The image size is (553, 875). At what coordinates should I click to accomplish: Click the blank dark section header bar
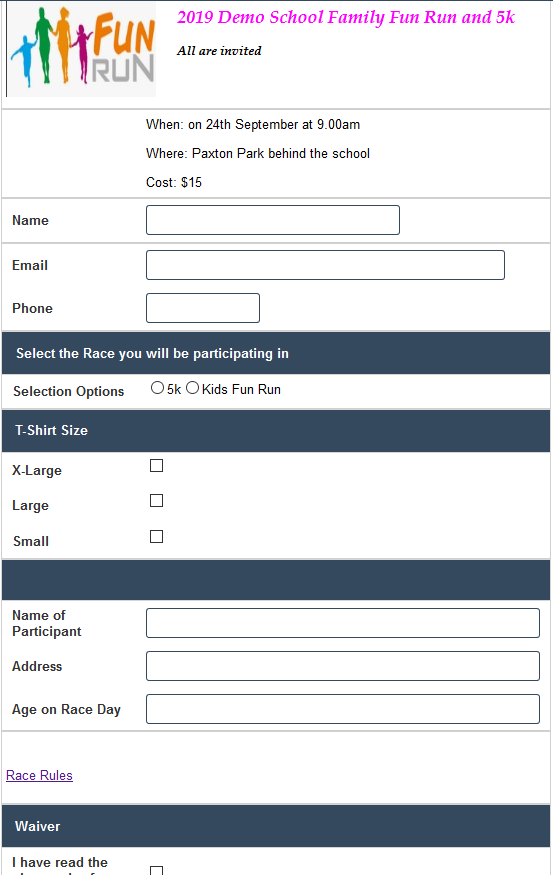[x=276, y=580]
